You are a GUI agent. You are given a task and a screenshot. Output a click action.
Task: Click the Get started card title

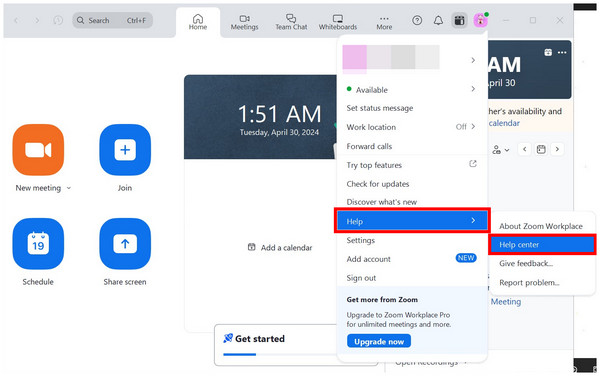pos(259,339)
